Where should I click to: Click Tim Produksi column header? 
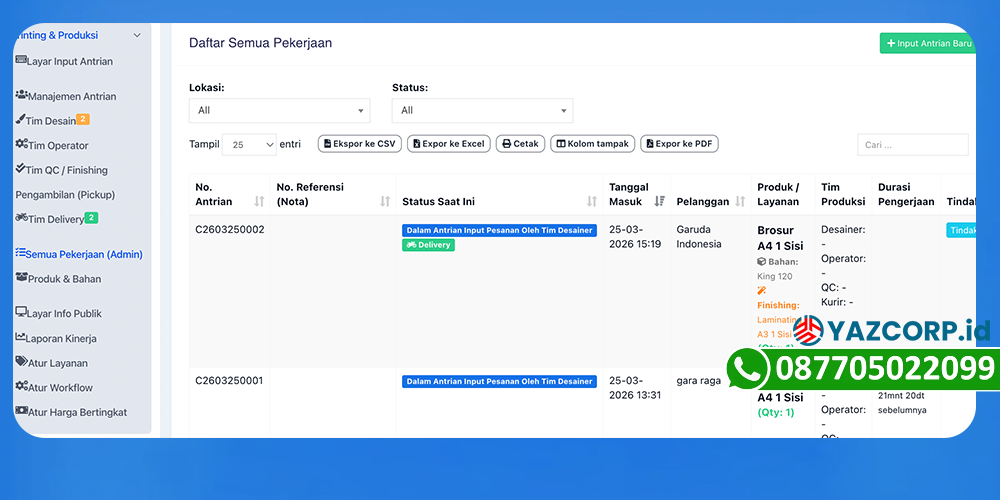coord(843,195)
